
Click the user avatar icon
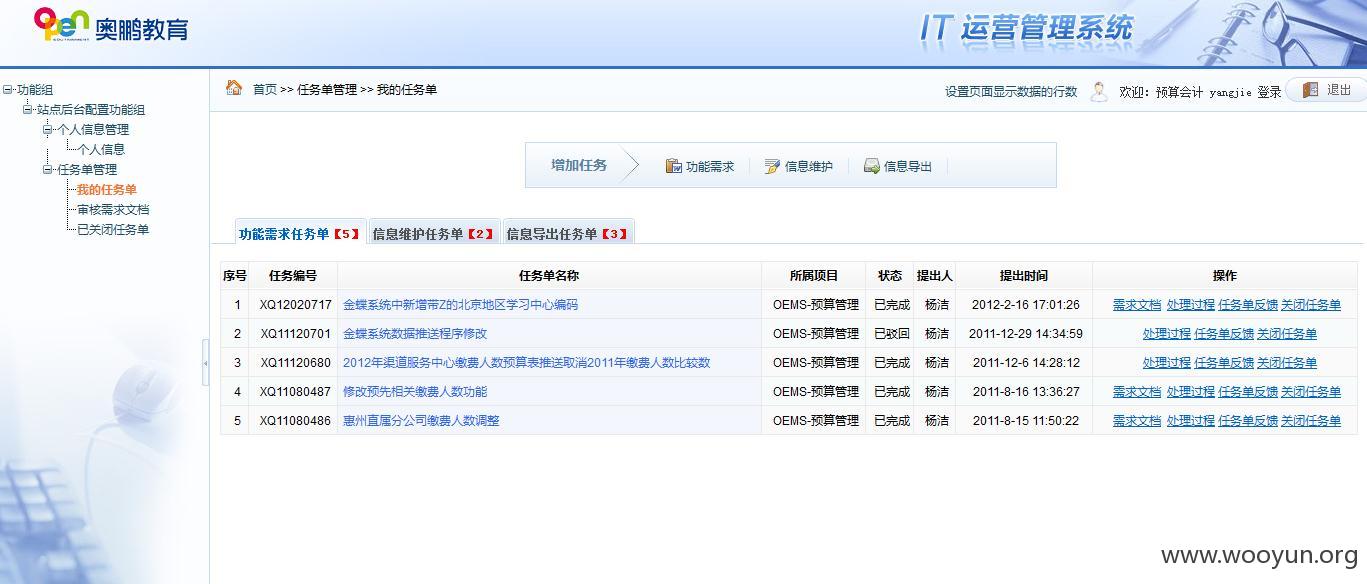[x=1098, y=91]
